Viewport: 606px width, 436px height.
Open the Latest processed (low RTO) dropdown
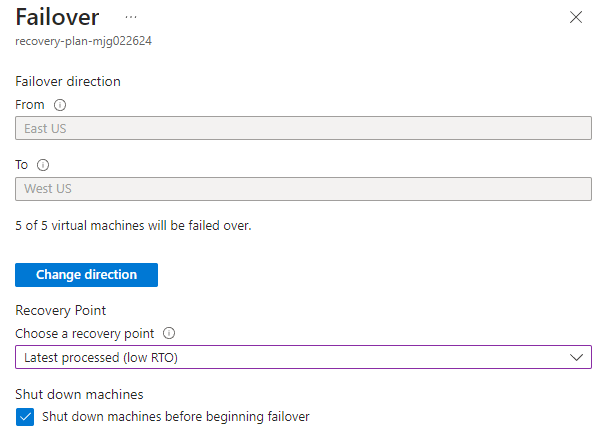[303, 357]
